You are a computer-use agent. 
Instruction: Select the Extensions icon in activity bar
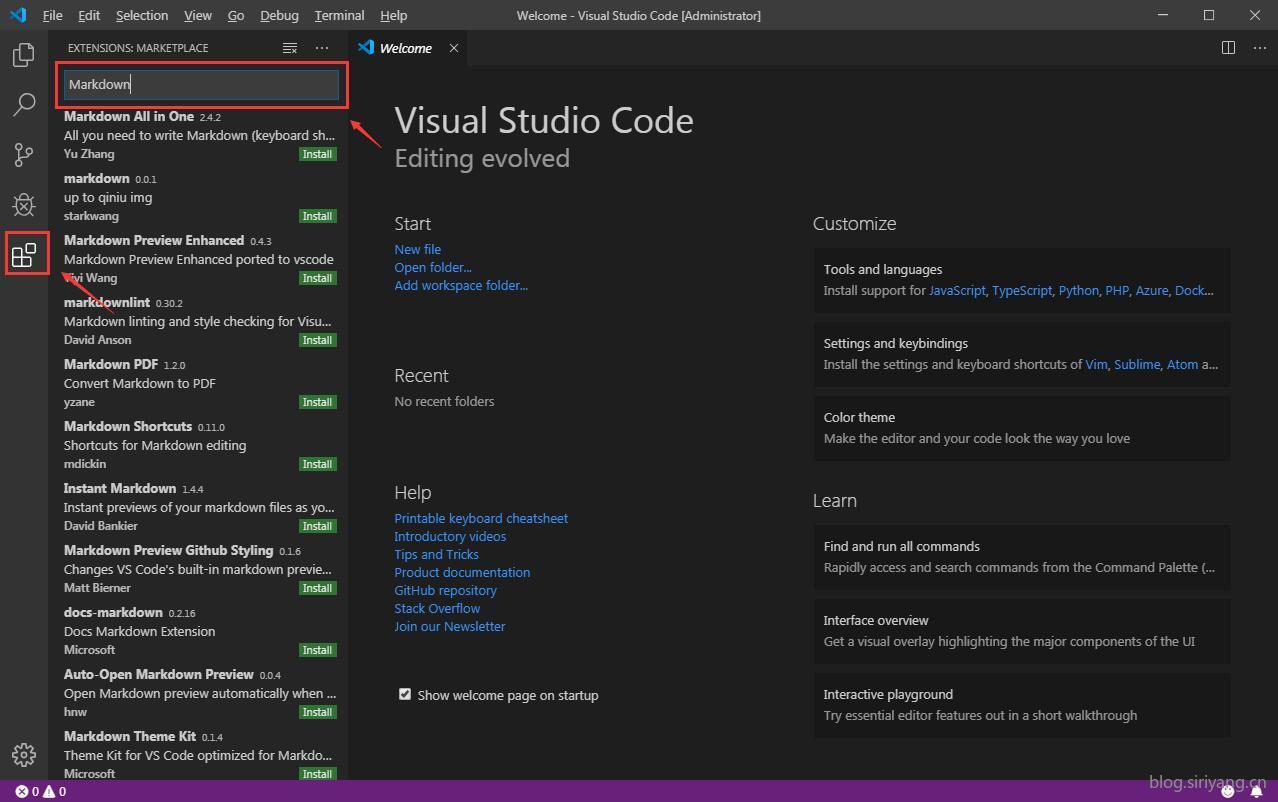pyautogui.click(x=24, y=255)
